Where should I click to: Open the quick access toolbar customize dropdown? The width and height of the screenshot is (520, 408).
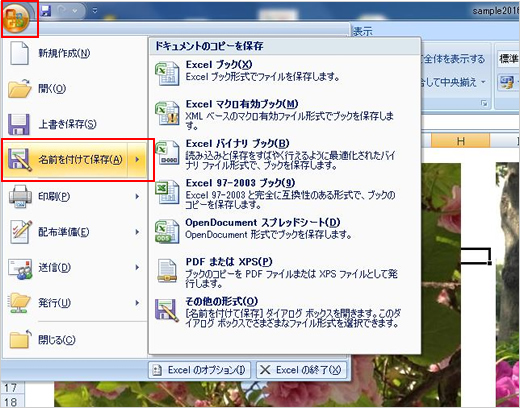95,11
